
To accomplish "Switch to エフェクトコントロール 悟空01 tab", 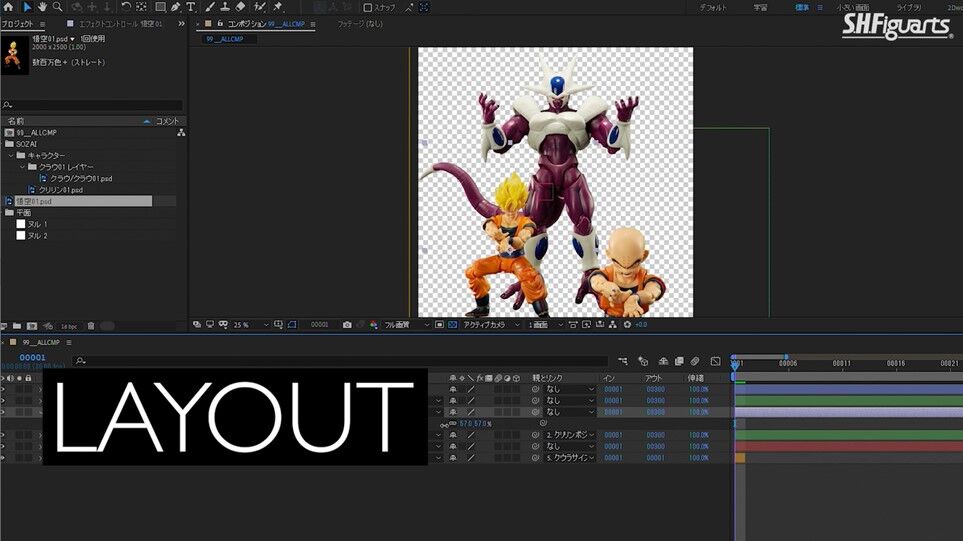I will pyautogui.click(x=120, y=24).
